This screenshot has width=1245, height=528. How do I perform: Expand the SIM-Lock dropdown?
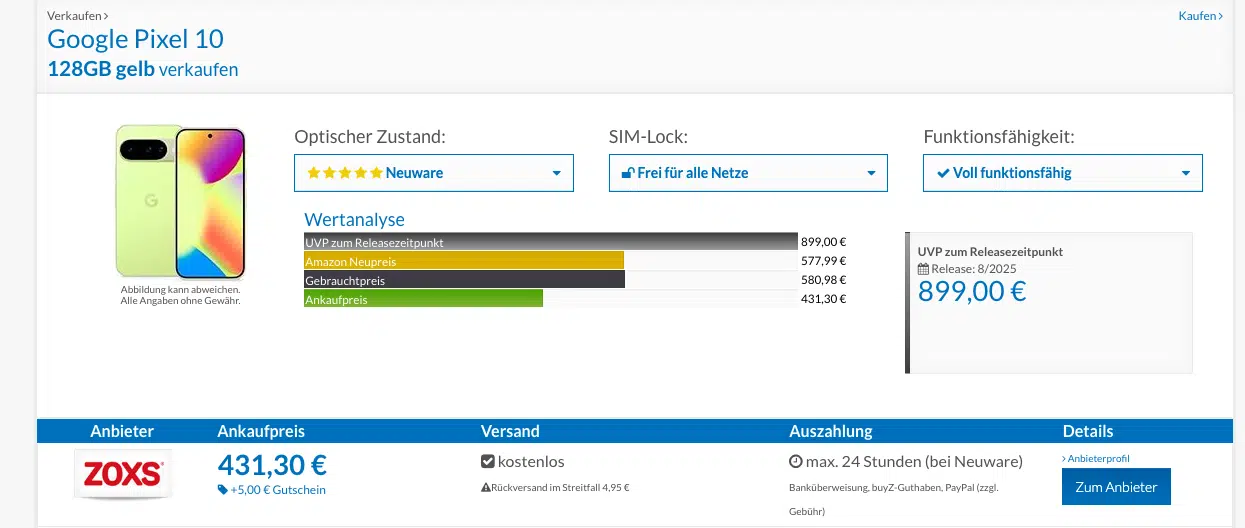[x=747, y=173]
